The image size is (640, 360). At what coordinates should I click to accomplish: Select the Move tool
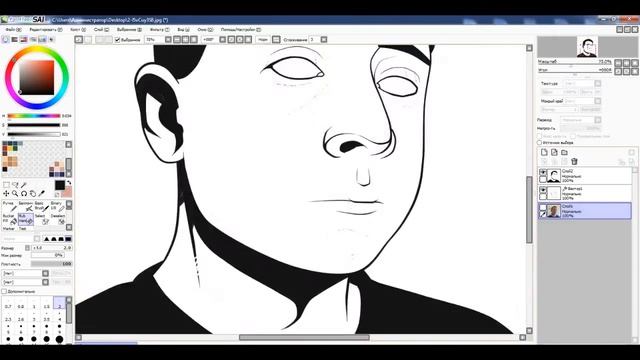coord(6,193)
